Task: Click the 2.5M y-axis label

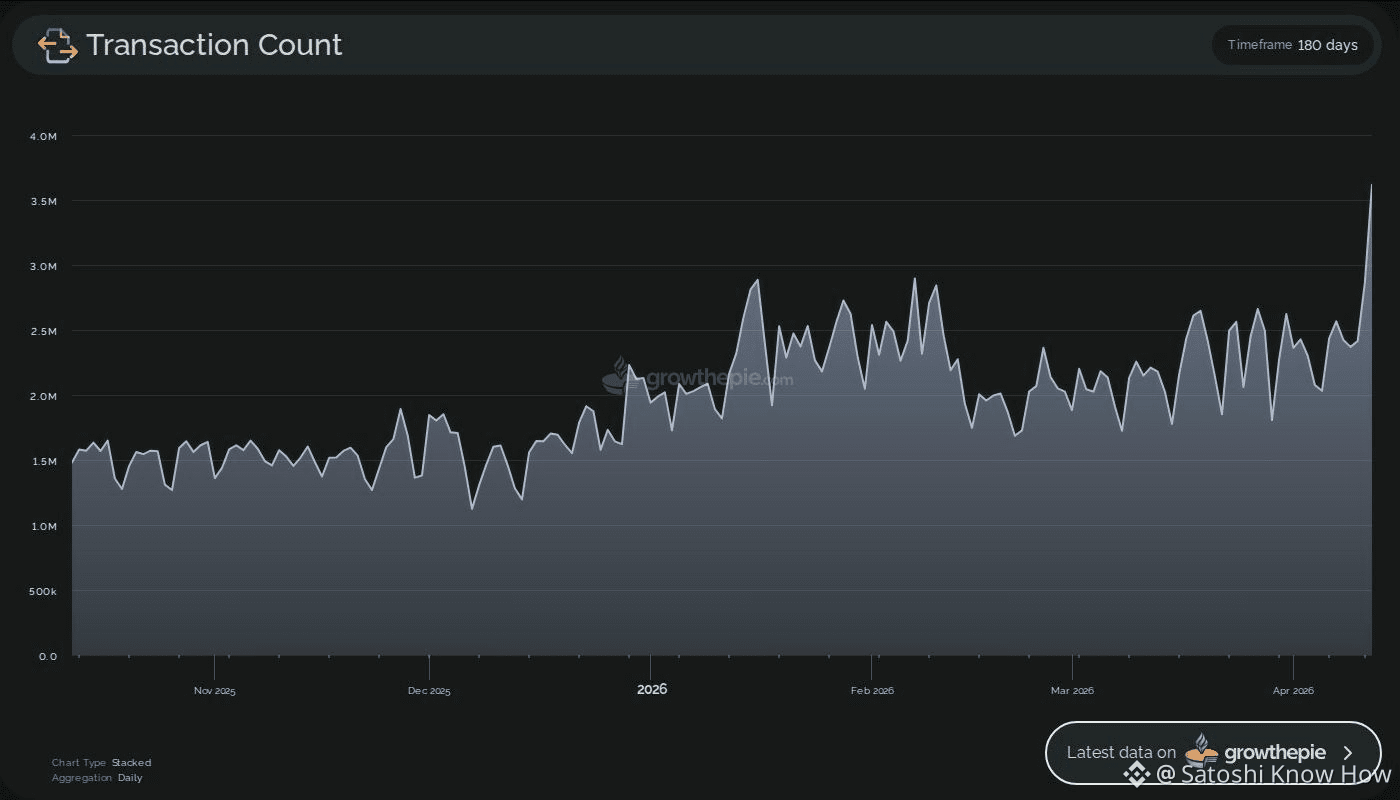Action: (44, 331)
